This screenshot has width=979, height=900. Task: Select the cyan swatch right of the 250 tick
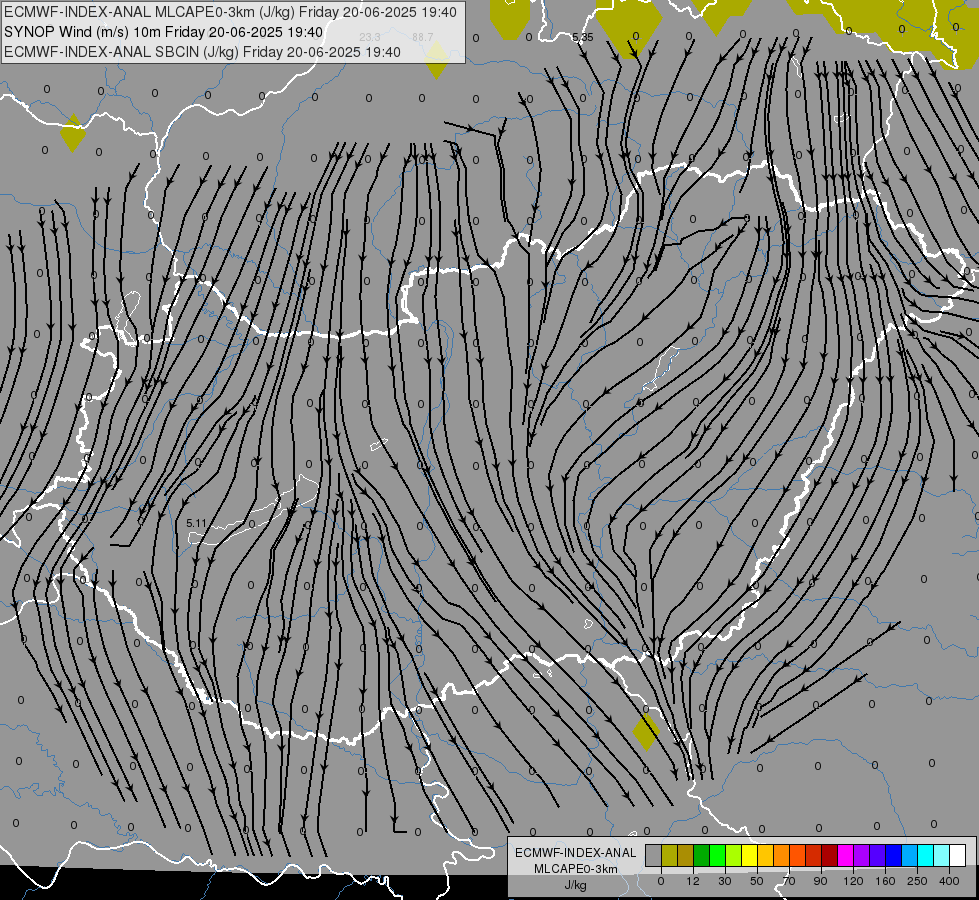(x=925, y=855)
